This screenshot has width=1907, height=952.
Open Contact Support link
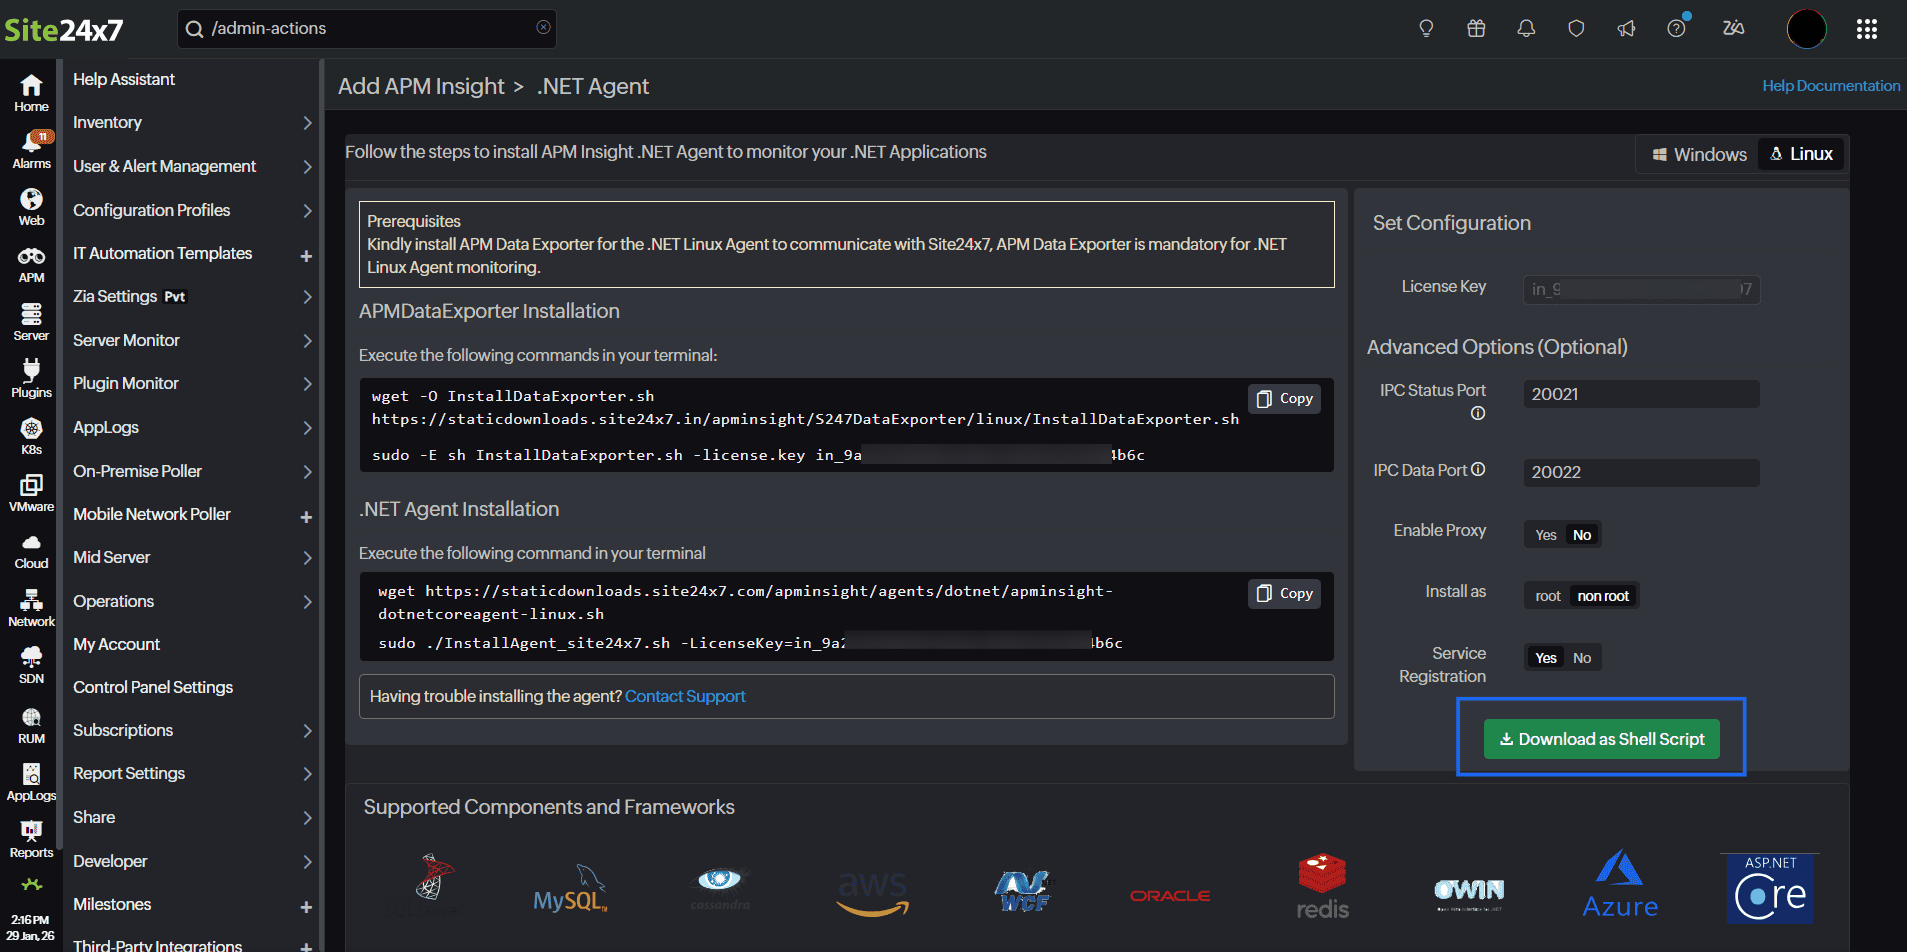pyautogui.click(x=685, y=696)
